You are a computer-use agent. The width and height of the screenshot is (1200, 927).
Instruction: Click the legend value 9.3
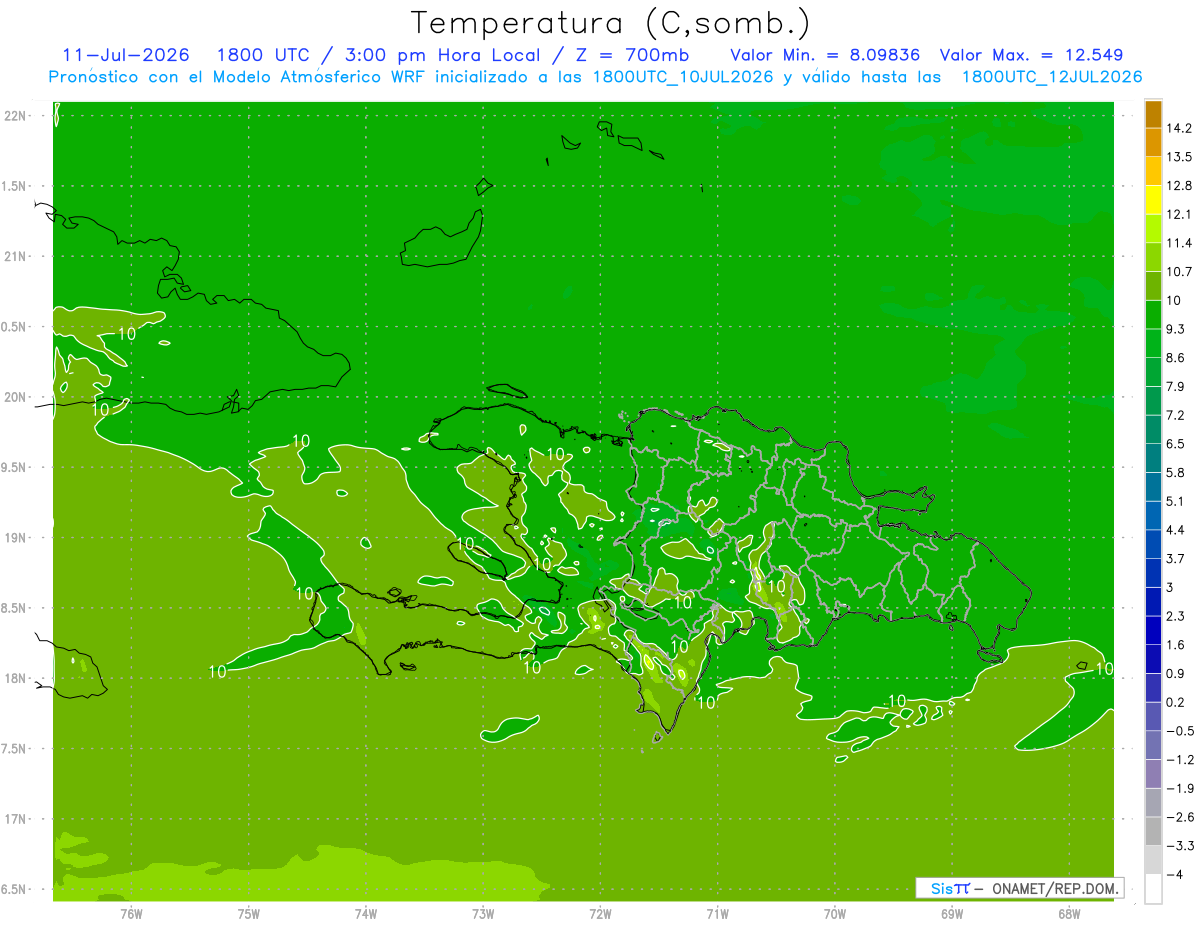tap(1177, 329)
